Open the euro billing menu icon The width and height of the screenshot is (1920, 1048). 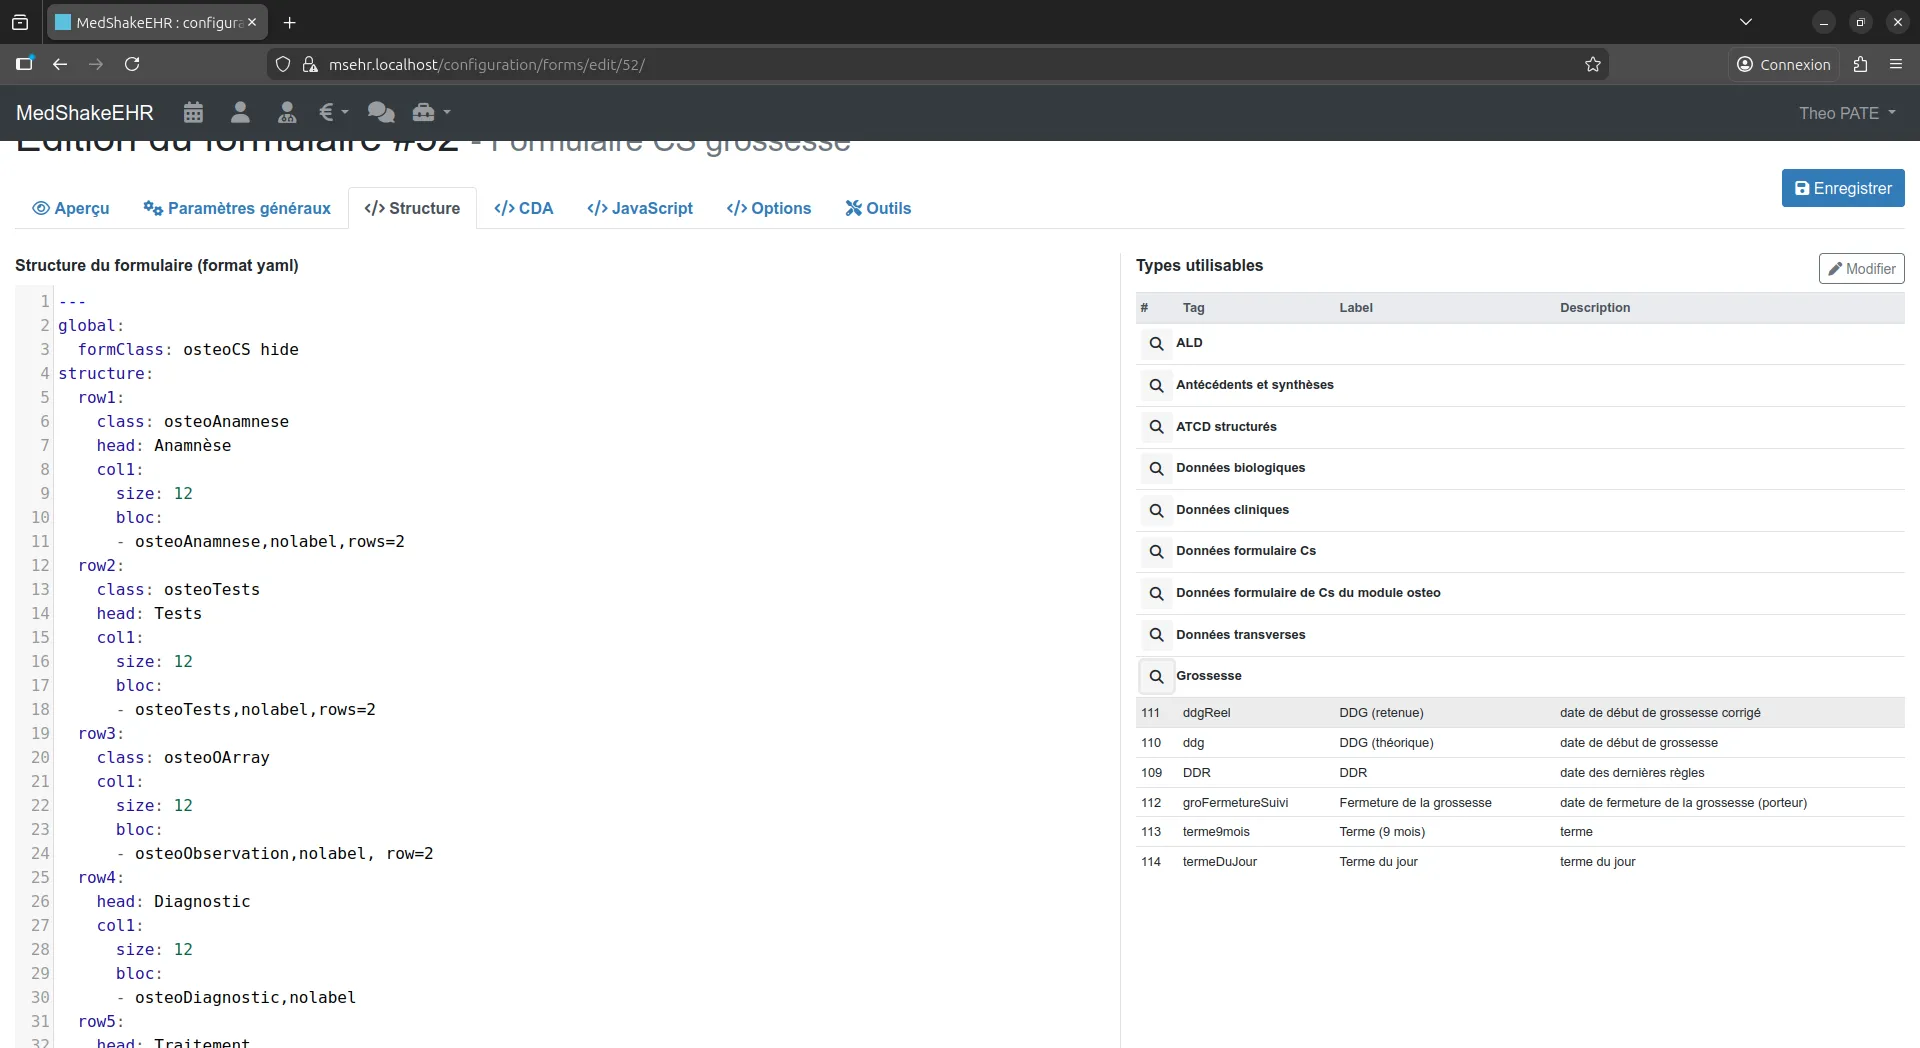pyautogui.click(x=327, y=112)
